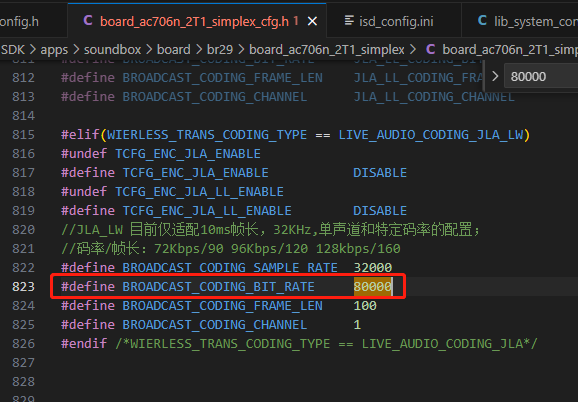Click the highlighted 80000 bit rate value

pos(372,287)
